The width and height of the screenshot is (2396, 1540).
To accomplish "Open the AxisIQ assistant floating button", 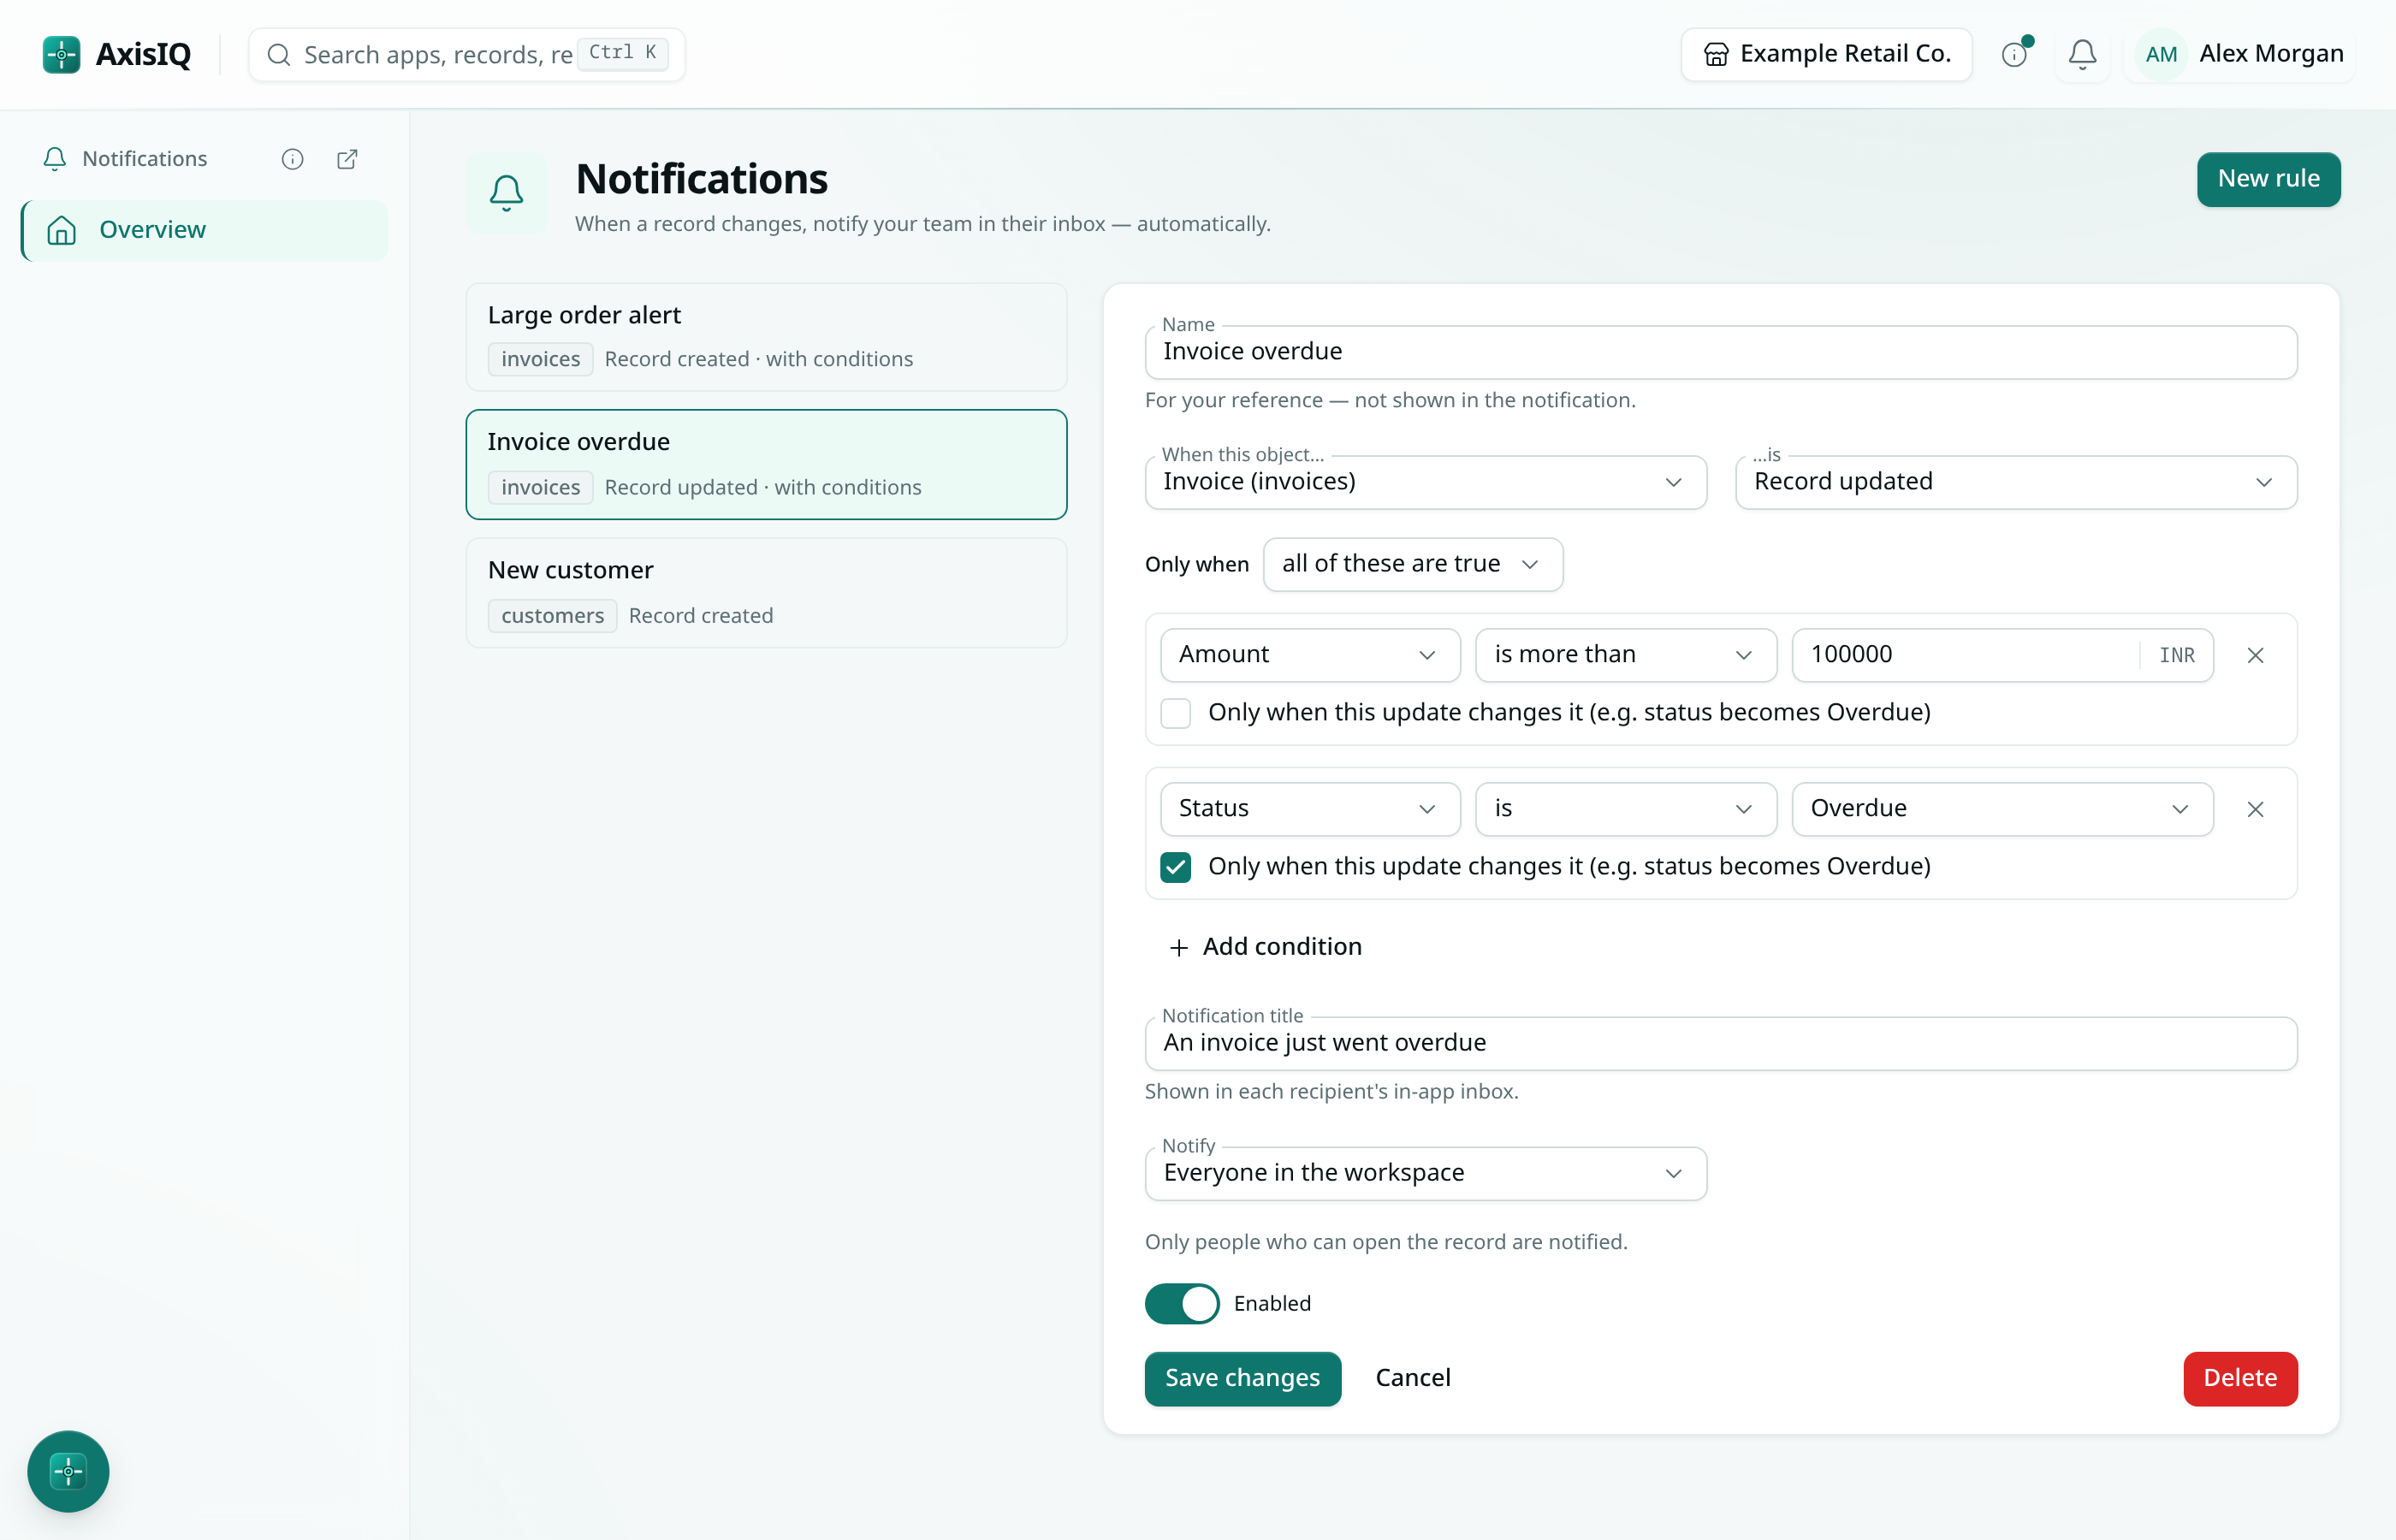I will pyautogui.click(x=68, y=1471).
